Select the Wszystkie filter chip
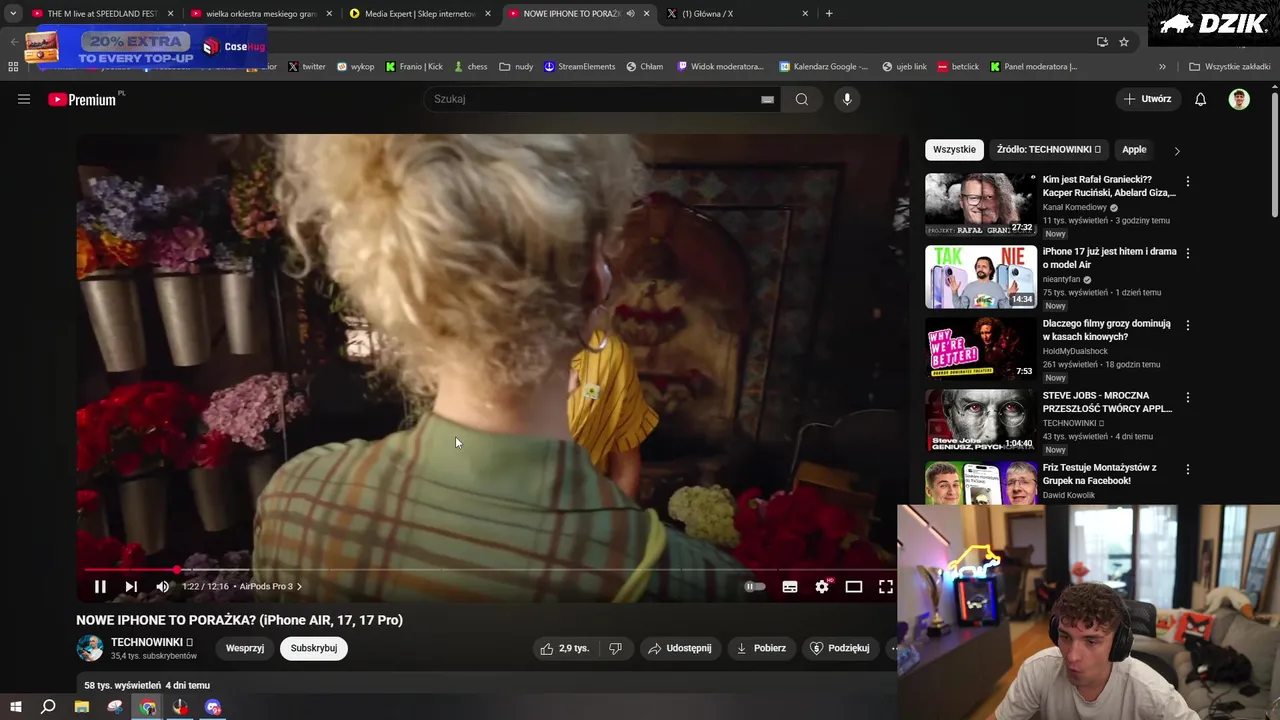The image size is (1280, 720). pyautogui.click(x=954, y=150)
